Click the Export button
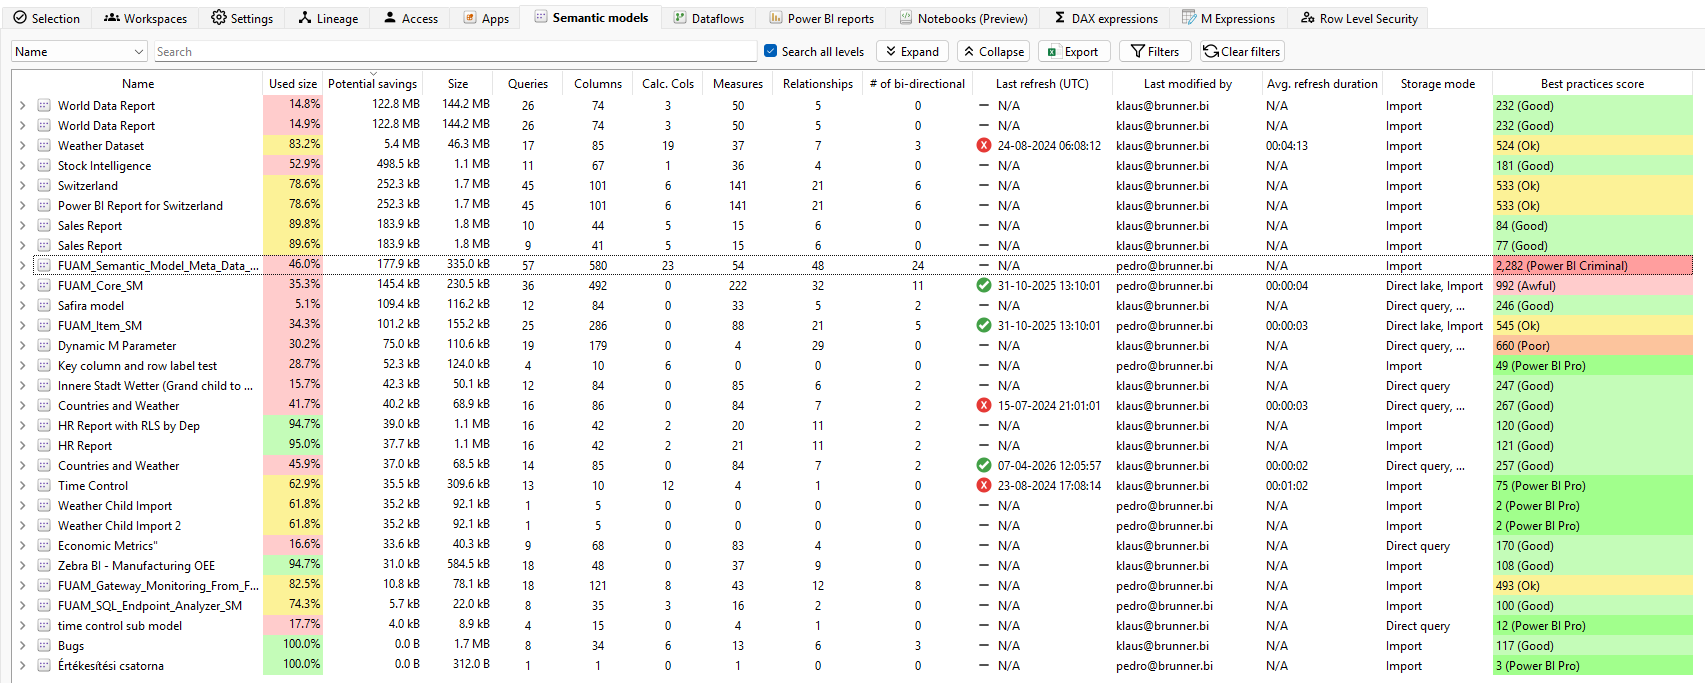Image resolution: width=1705 pixels, height=683 pixels. pos(1073,51)
